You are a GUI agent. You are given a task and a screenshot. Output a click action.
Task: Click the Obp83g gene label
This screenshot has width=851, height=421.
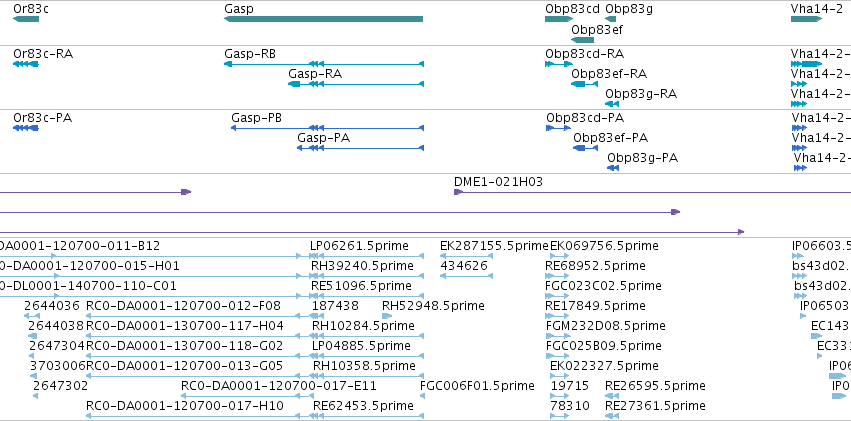point(629,9)
